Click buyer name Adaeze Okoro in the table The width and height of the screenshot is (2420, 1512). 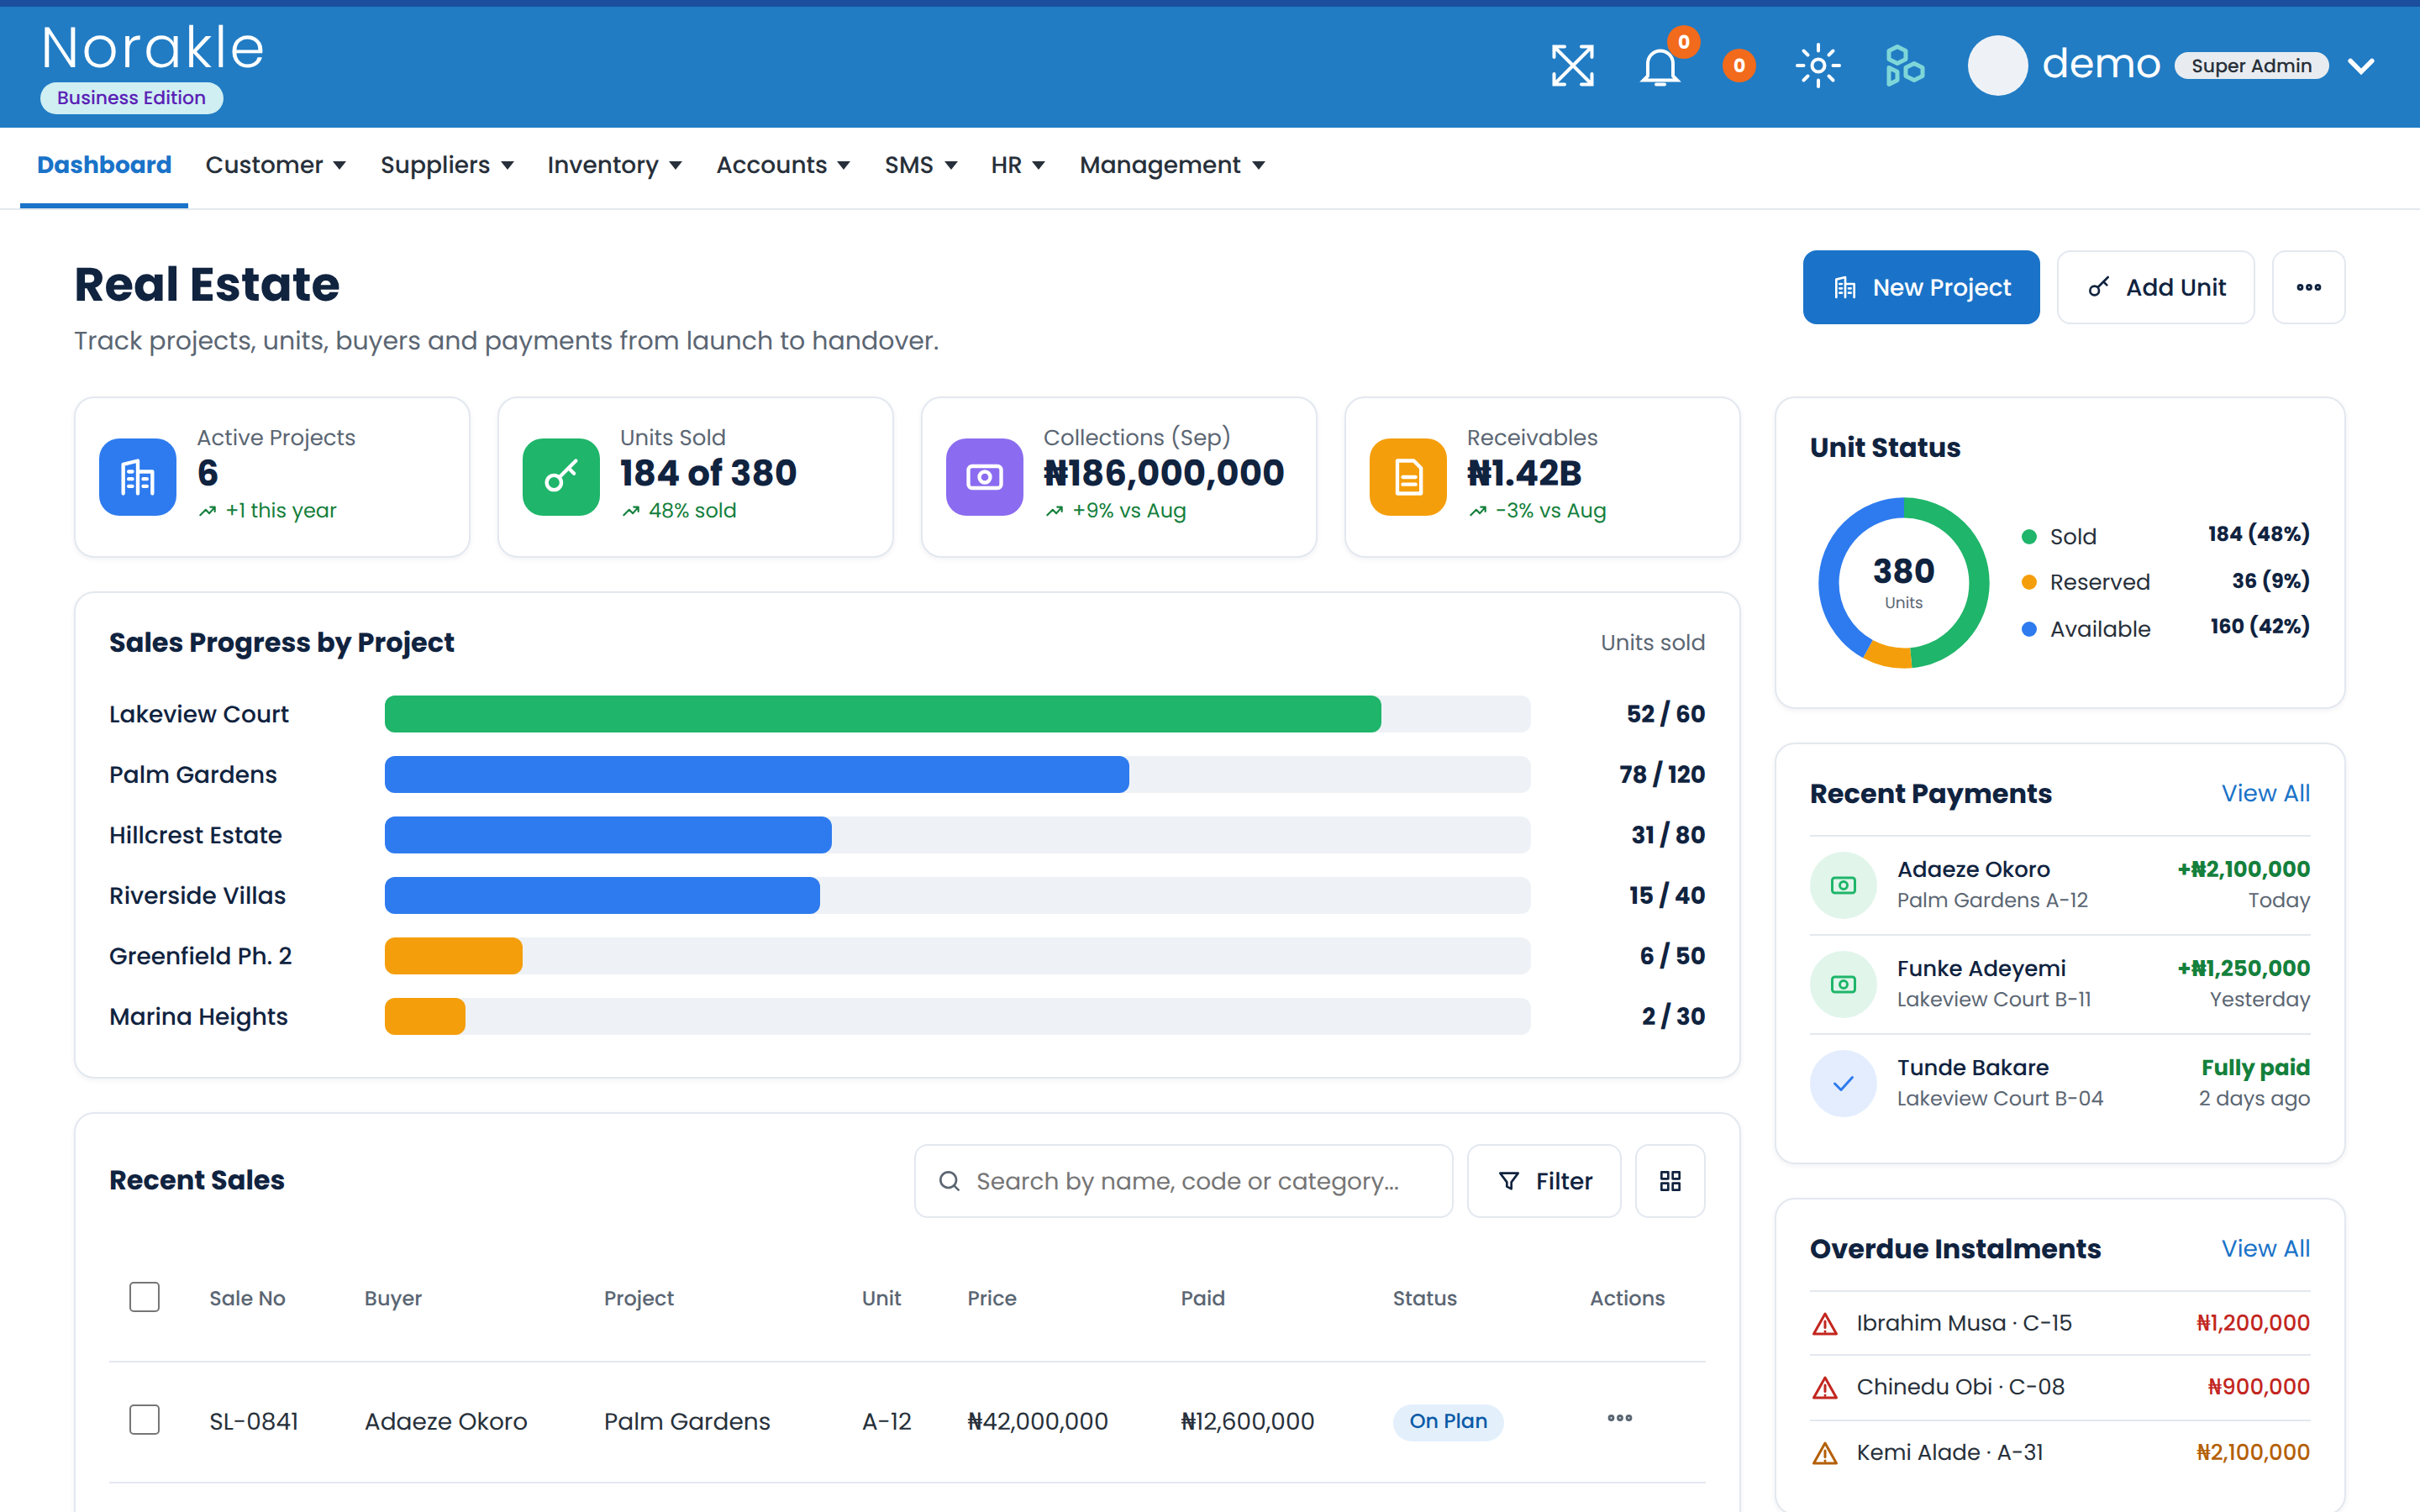(445, 1421)
